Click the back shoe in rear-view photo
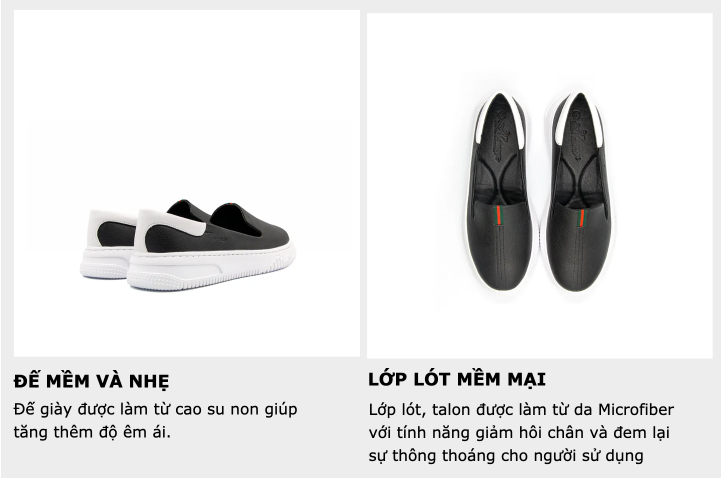This screenshot has height=478, width=721. coord(110,244)
